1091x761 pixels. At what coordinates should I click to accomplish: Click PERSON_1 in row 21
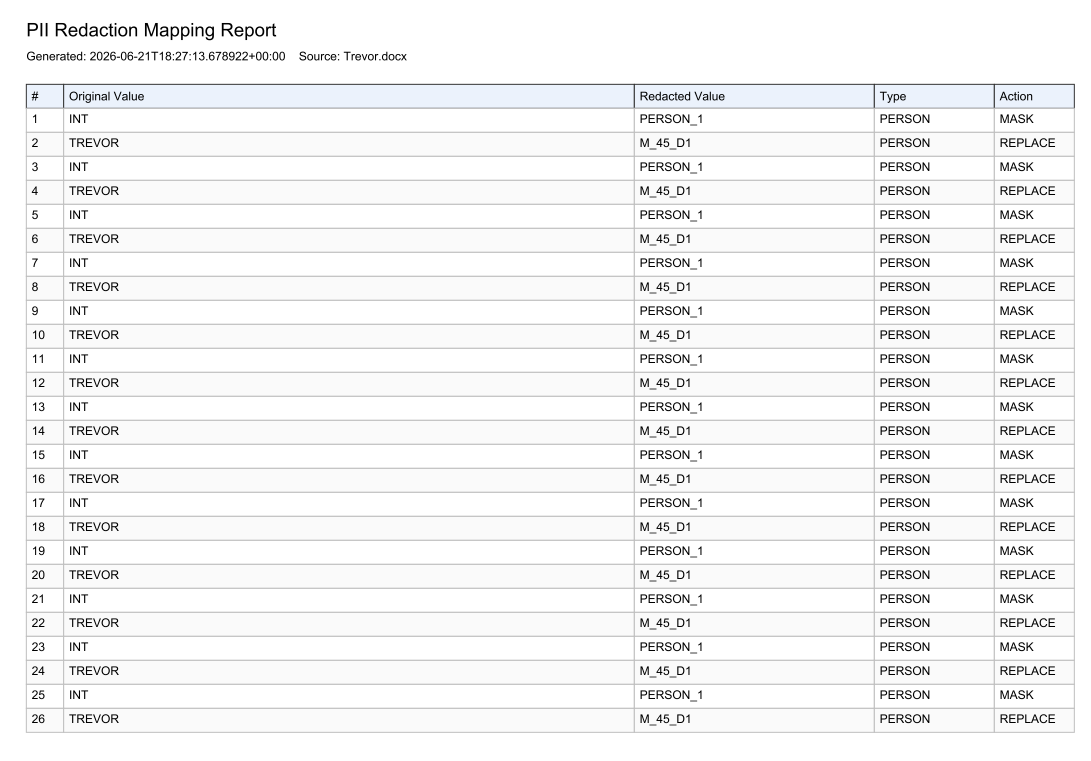coord(671,599)
